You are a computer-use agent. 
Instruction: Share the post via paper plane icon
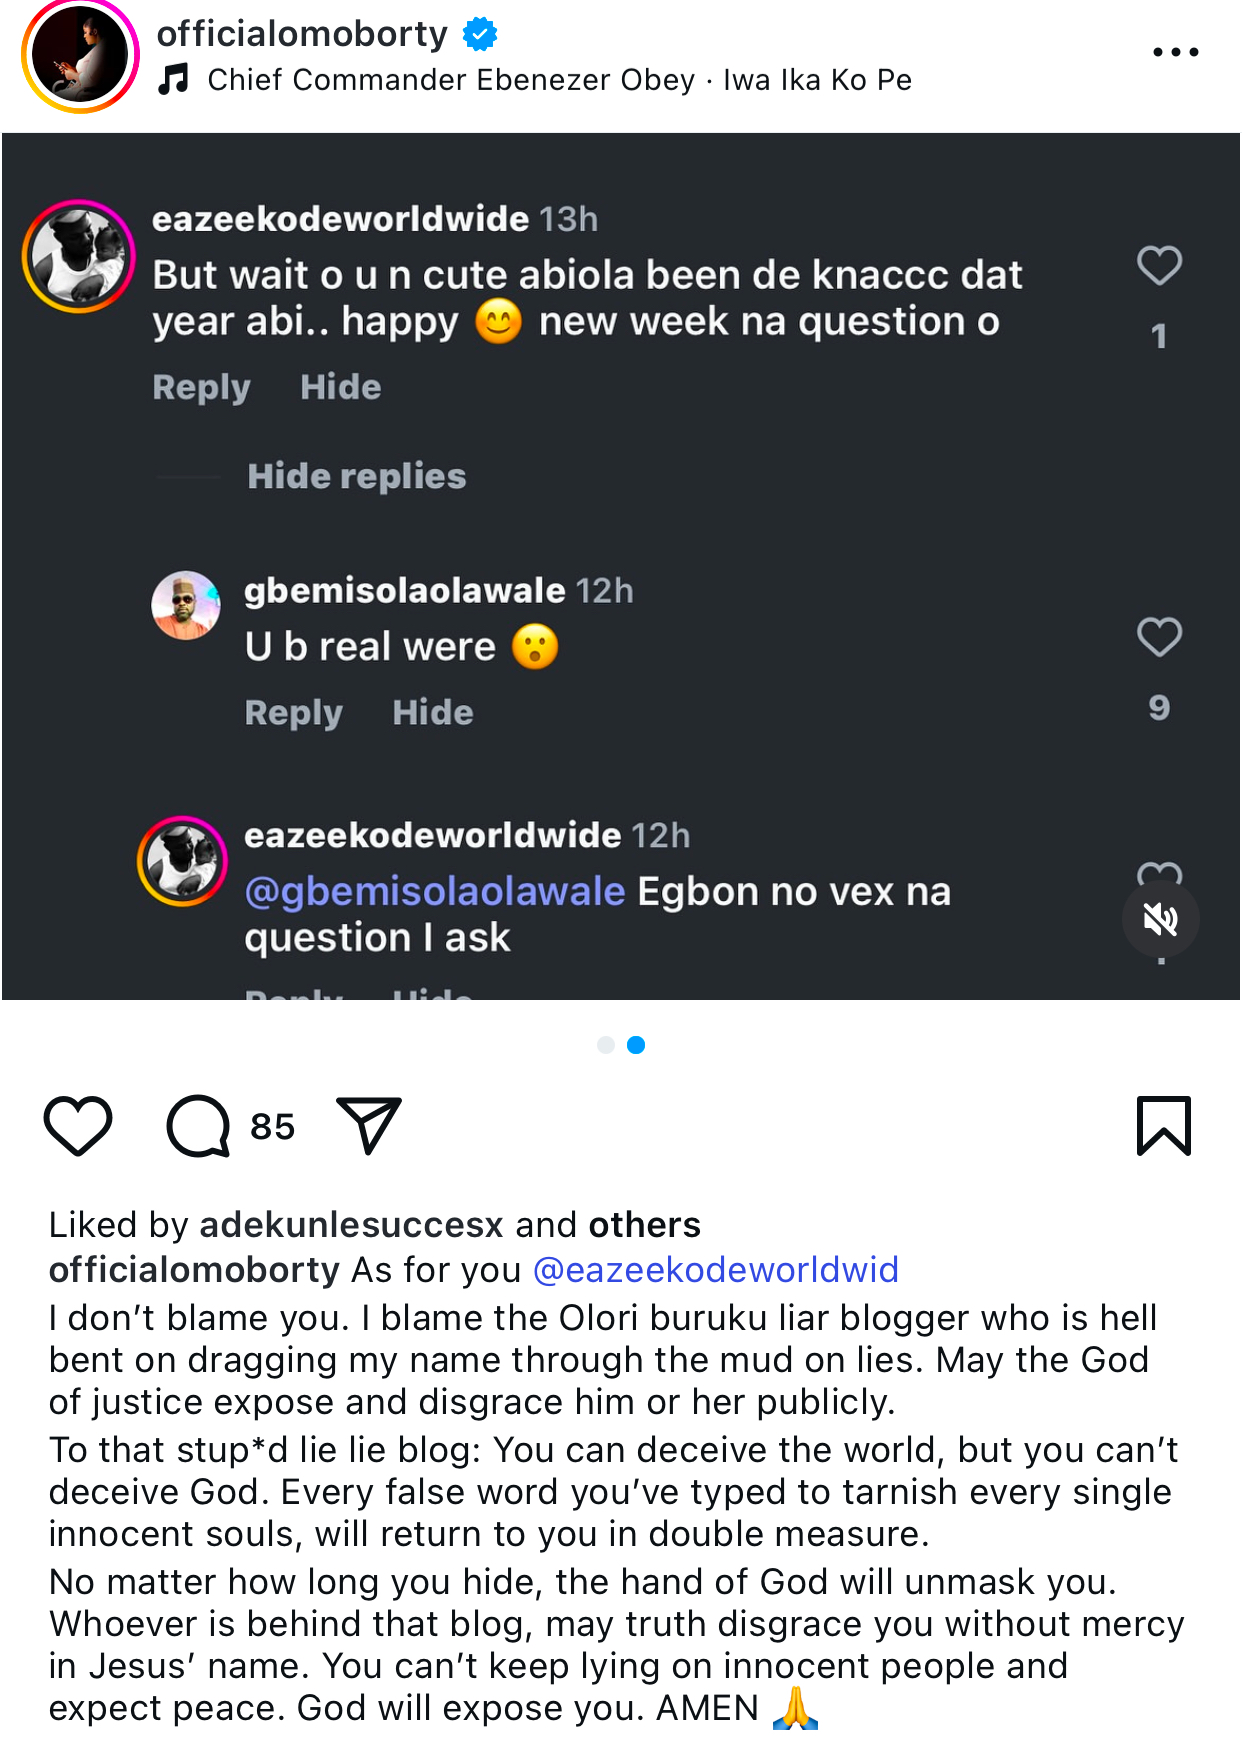(x=368, y=1126)
